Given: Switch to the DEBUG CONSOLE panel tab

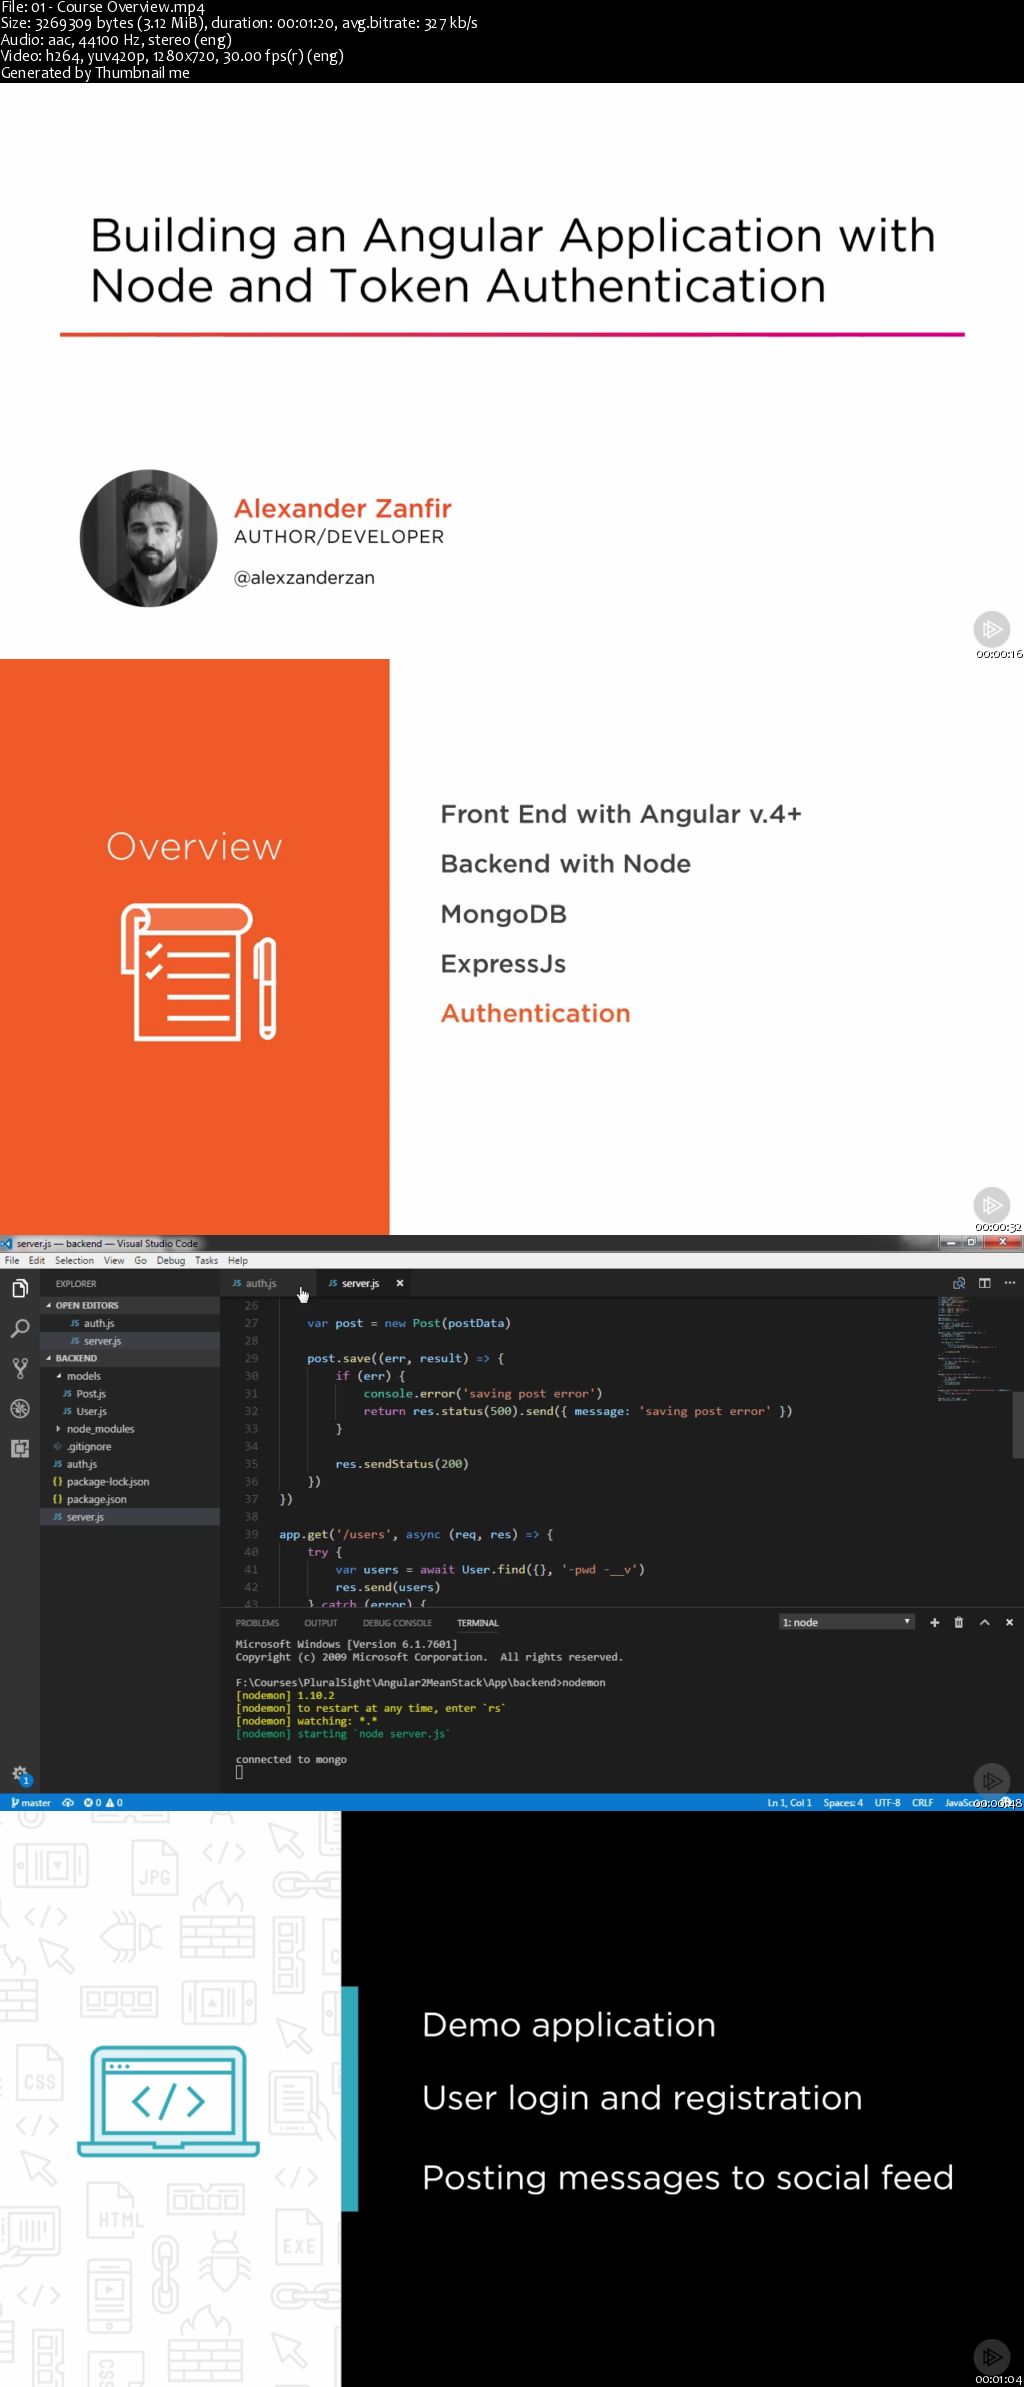Looking at the screenshot, I should 397,1623.
